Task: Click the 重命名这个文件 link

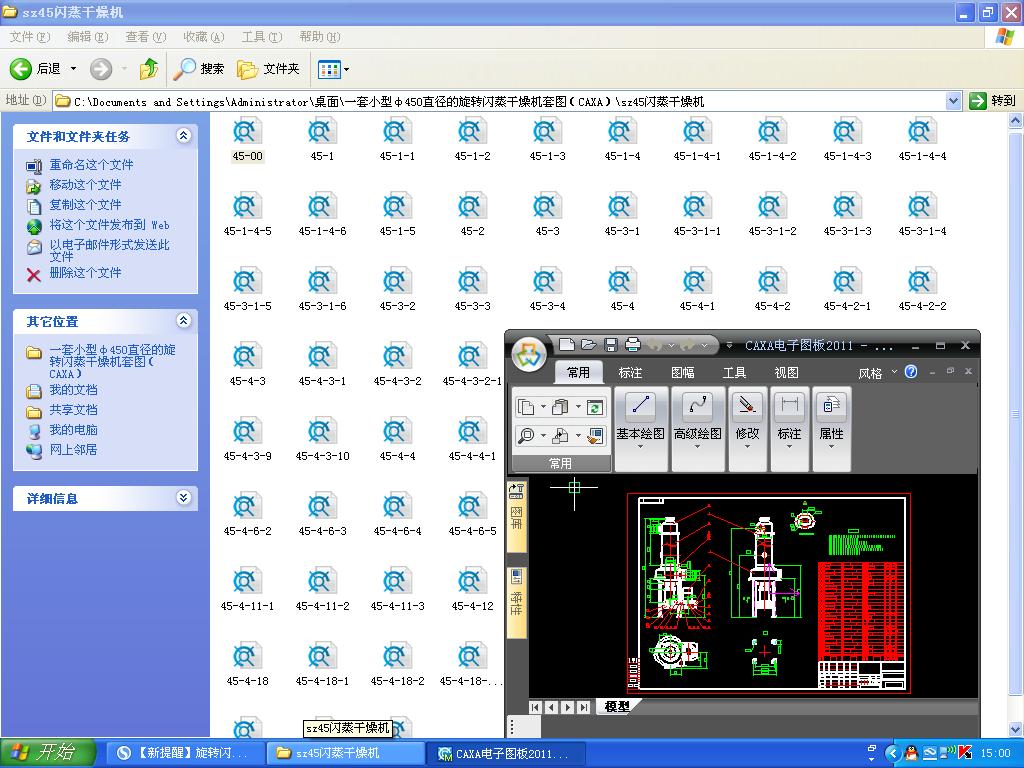Action: point(91,165)
